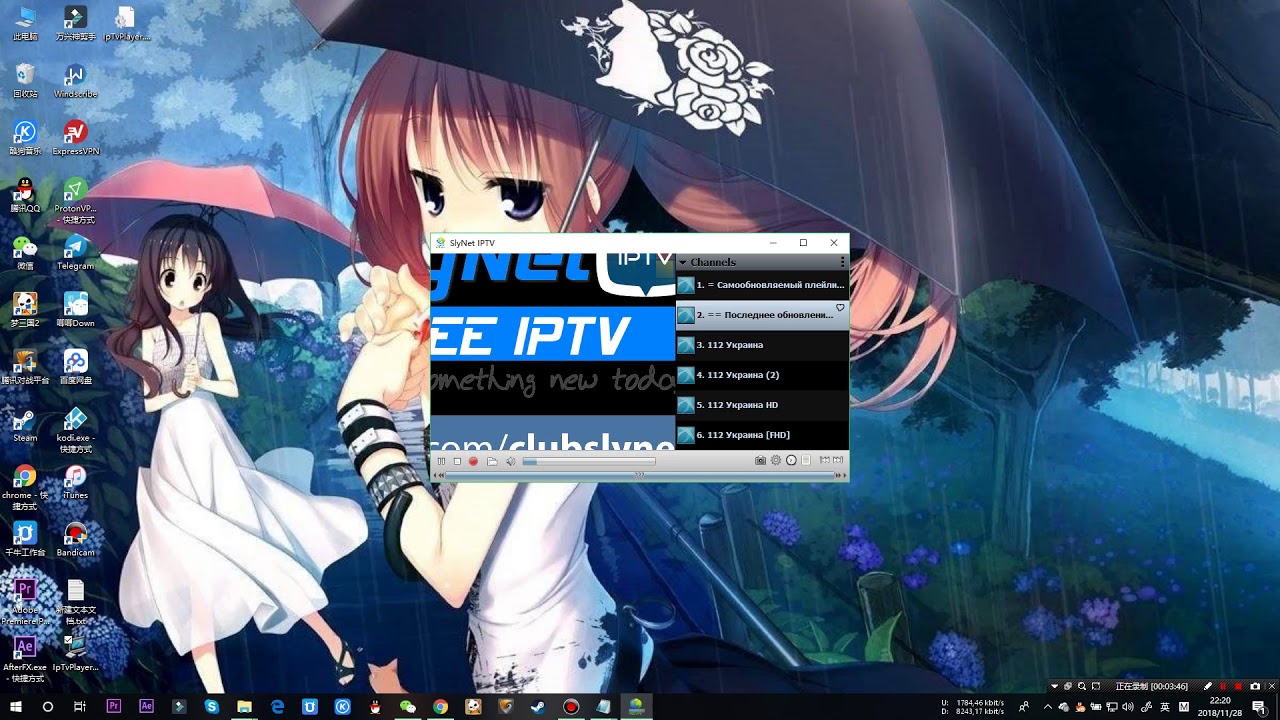
Task: Stop playback with the square button
Action: (457, 461)
